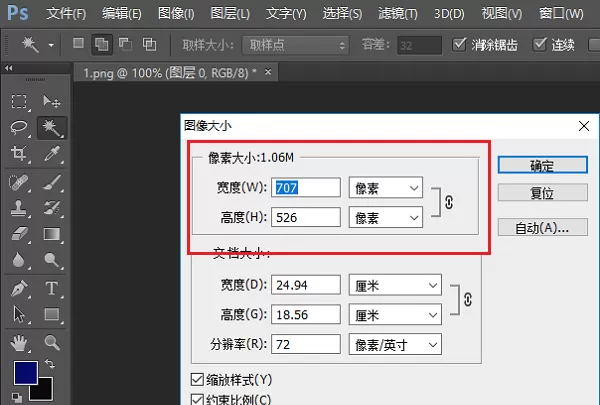Viewport: 600px width, 405px height.
Task: Select the Pen tool
Action: 19,288
